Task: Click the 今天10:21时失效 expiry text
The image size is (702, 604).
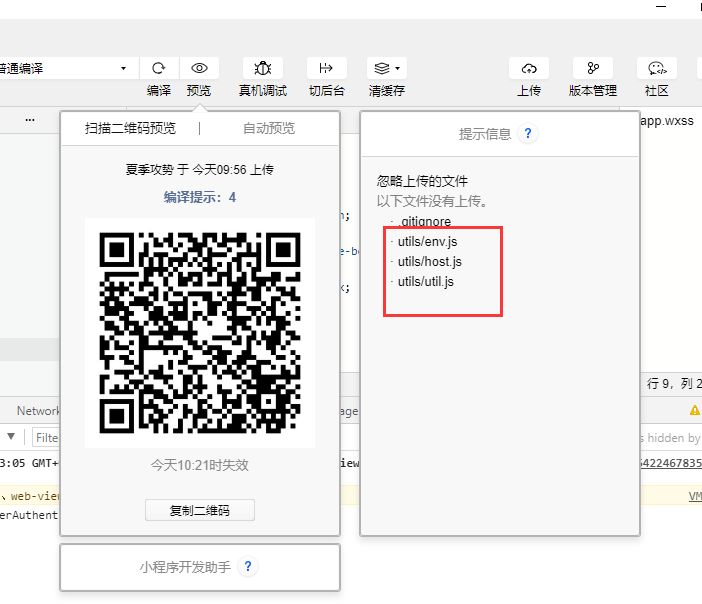Action: pyautogui.click(x=200, y=465)
